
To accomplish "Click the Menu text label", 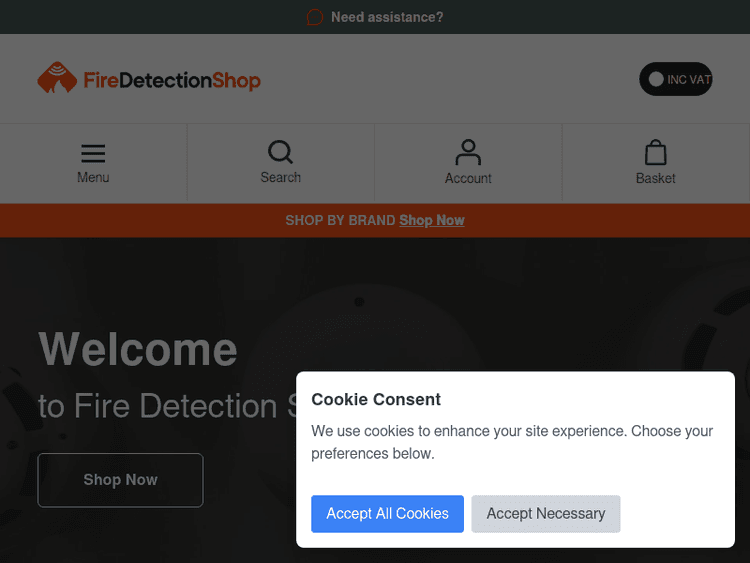I will pyautogui.click(x=93, y=178).
